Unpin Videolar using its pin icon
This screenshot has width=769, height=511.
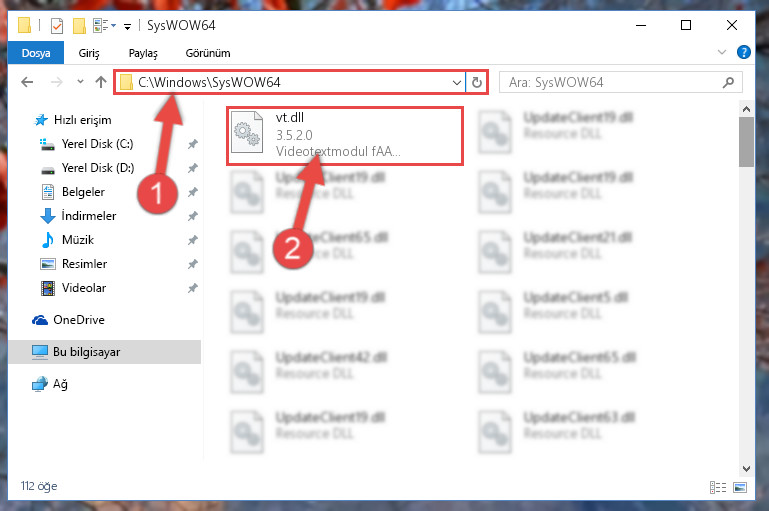point(193,288)
